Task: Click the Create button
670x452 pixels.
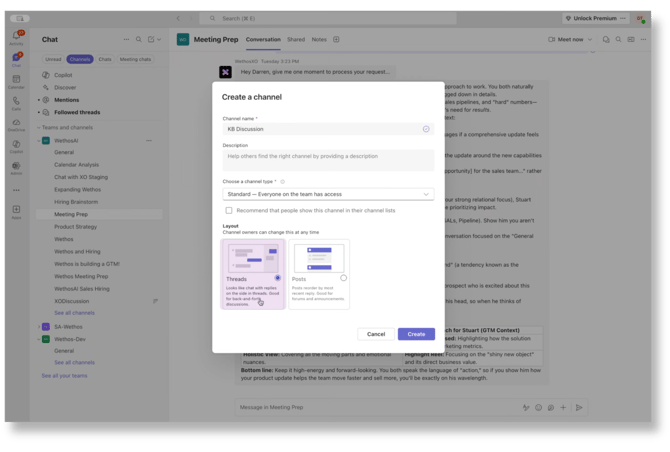Action: tap(416, 334)
